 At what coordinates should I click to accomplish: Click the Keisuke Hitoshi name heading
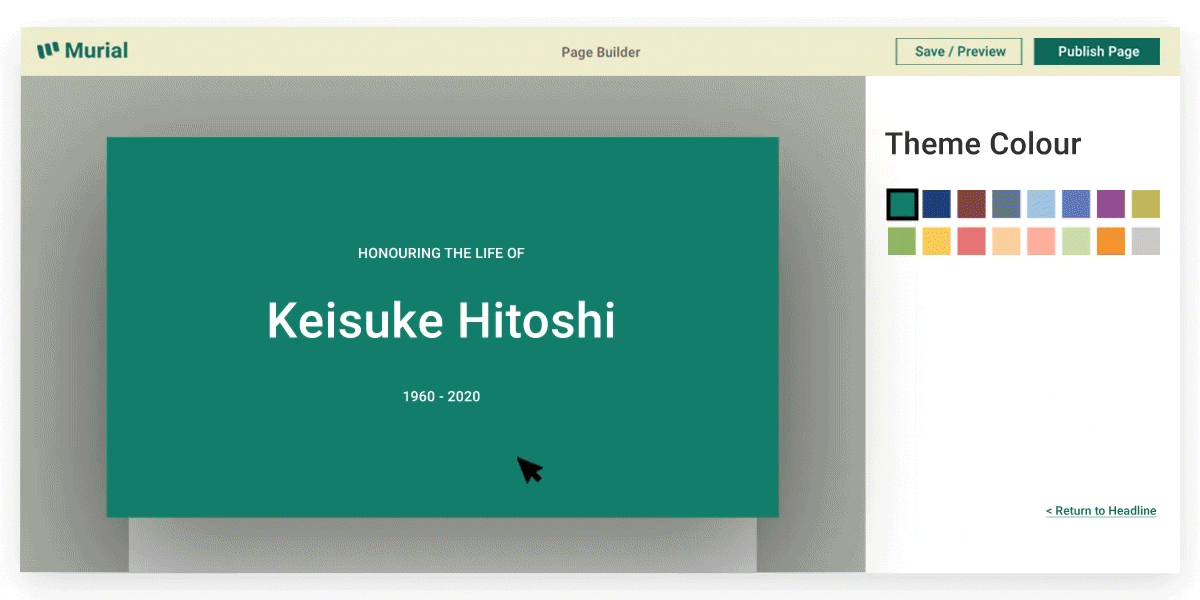(x=441, y=321)
